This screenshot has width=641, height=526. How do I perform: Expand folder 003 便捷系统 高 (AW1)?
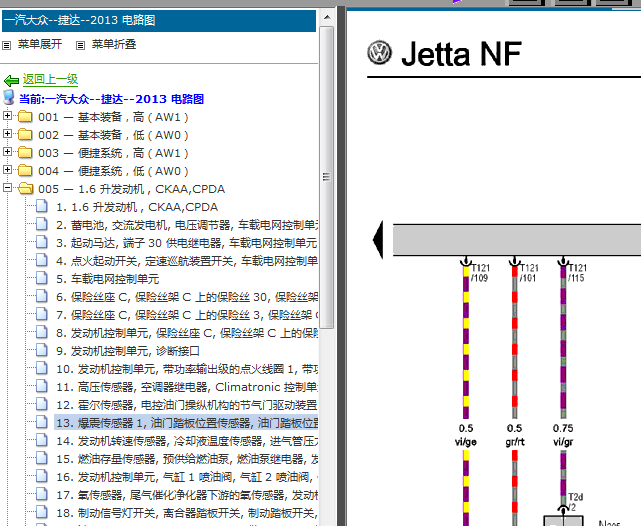tap(7, 152)
